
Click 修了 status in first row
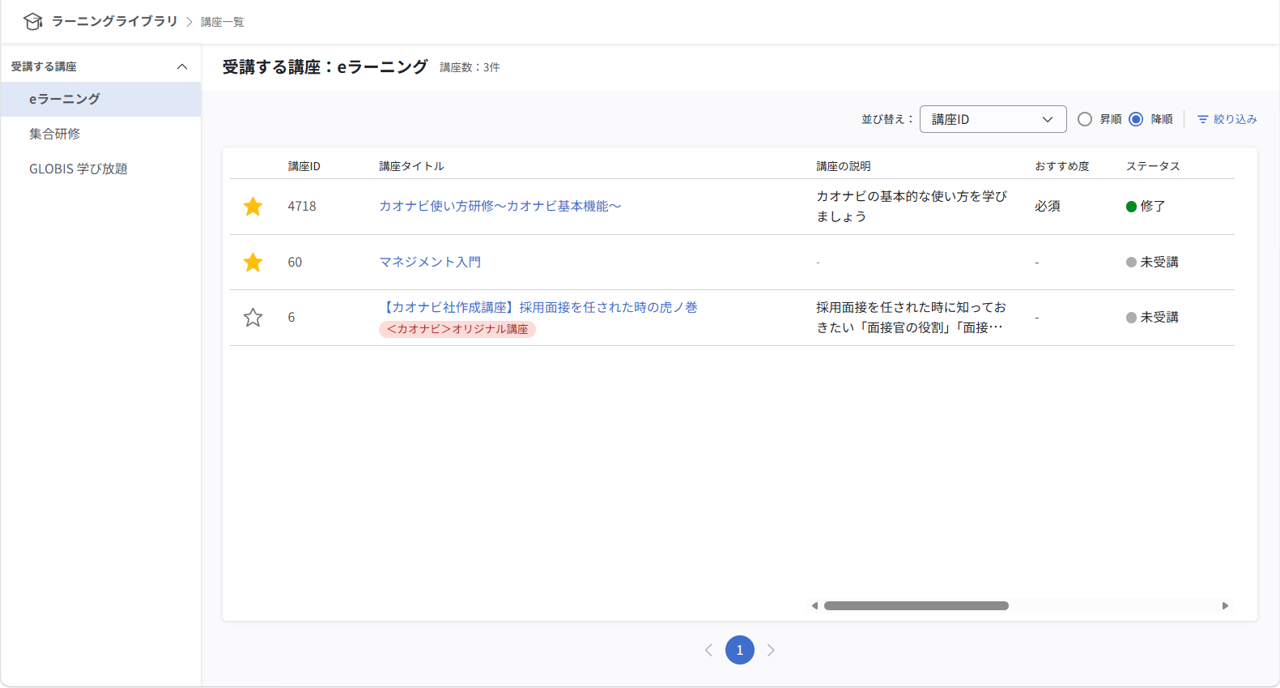(x=1146, y=206)
